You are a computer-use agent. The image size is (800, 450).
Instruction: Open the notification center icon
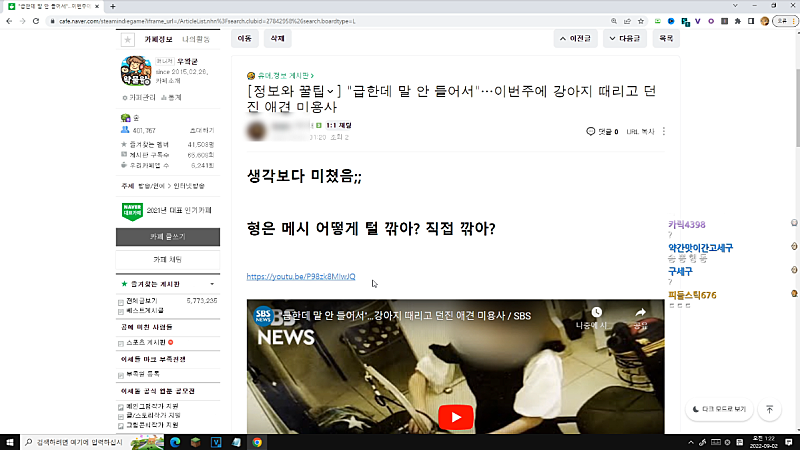[789, 442]
